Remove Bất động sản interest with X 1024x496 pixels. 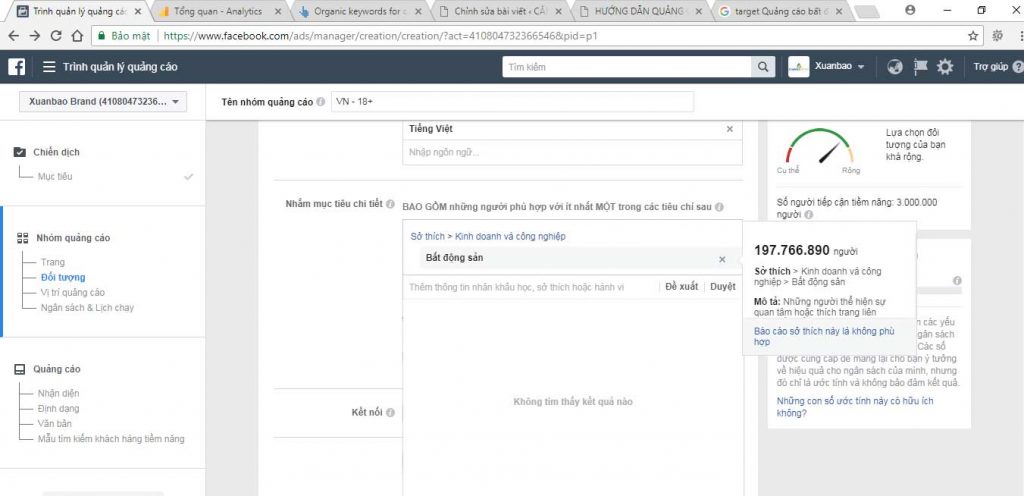(x=722, y=259)
